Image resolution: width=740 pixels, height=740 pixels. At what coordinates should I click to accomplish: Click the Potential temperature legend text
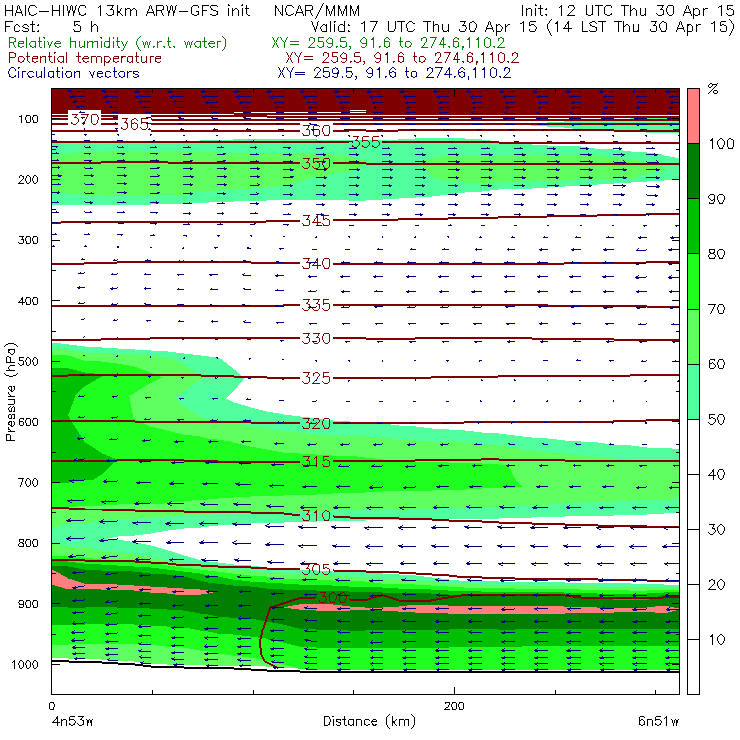pyautogui.click(x=84, y=58)
